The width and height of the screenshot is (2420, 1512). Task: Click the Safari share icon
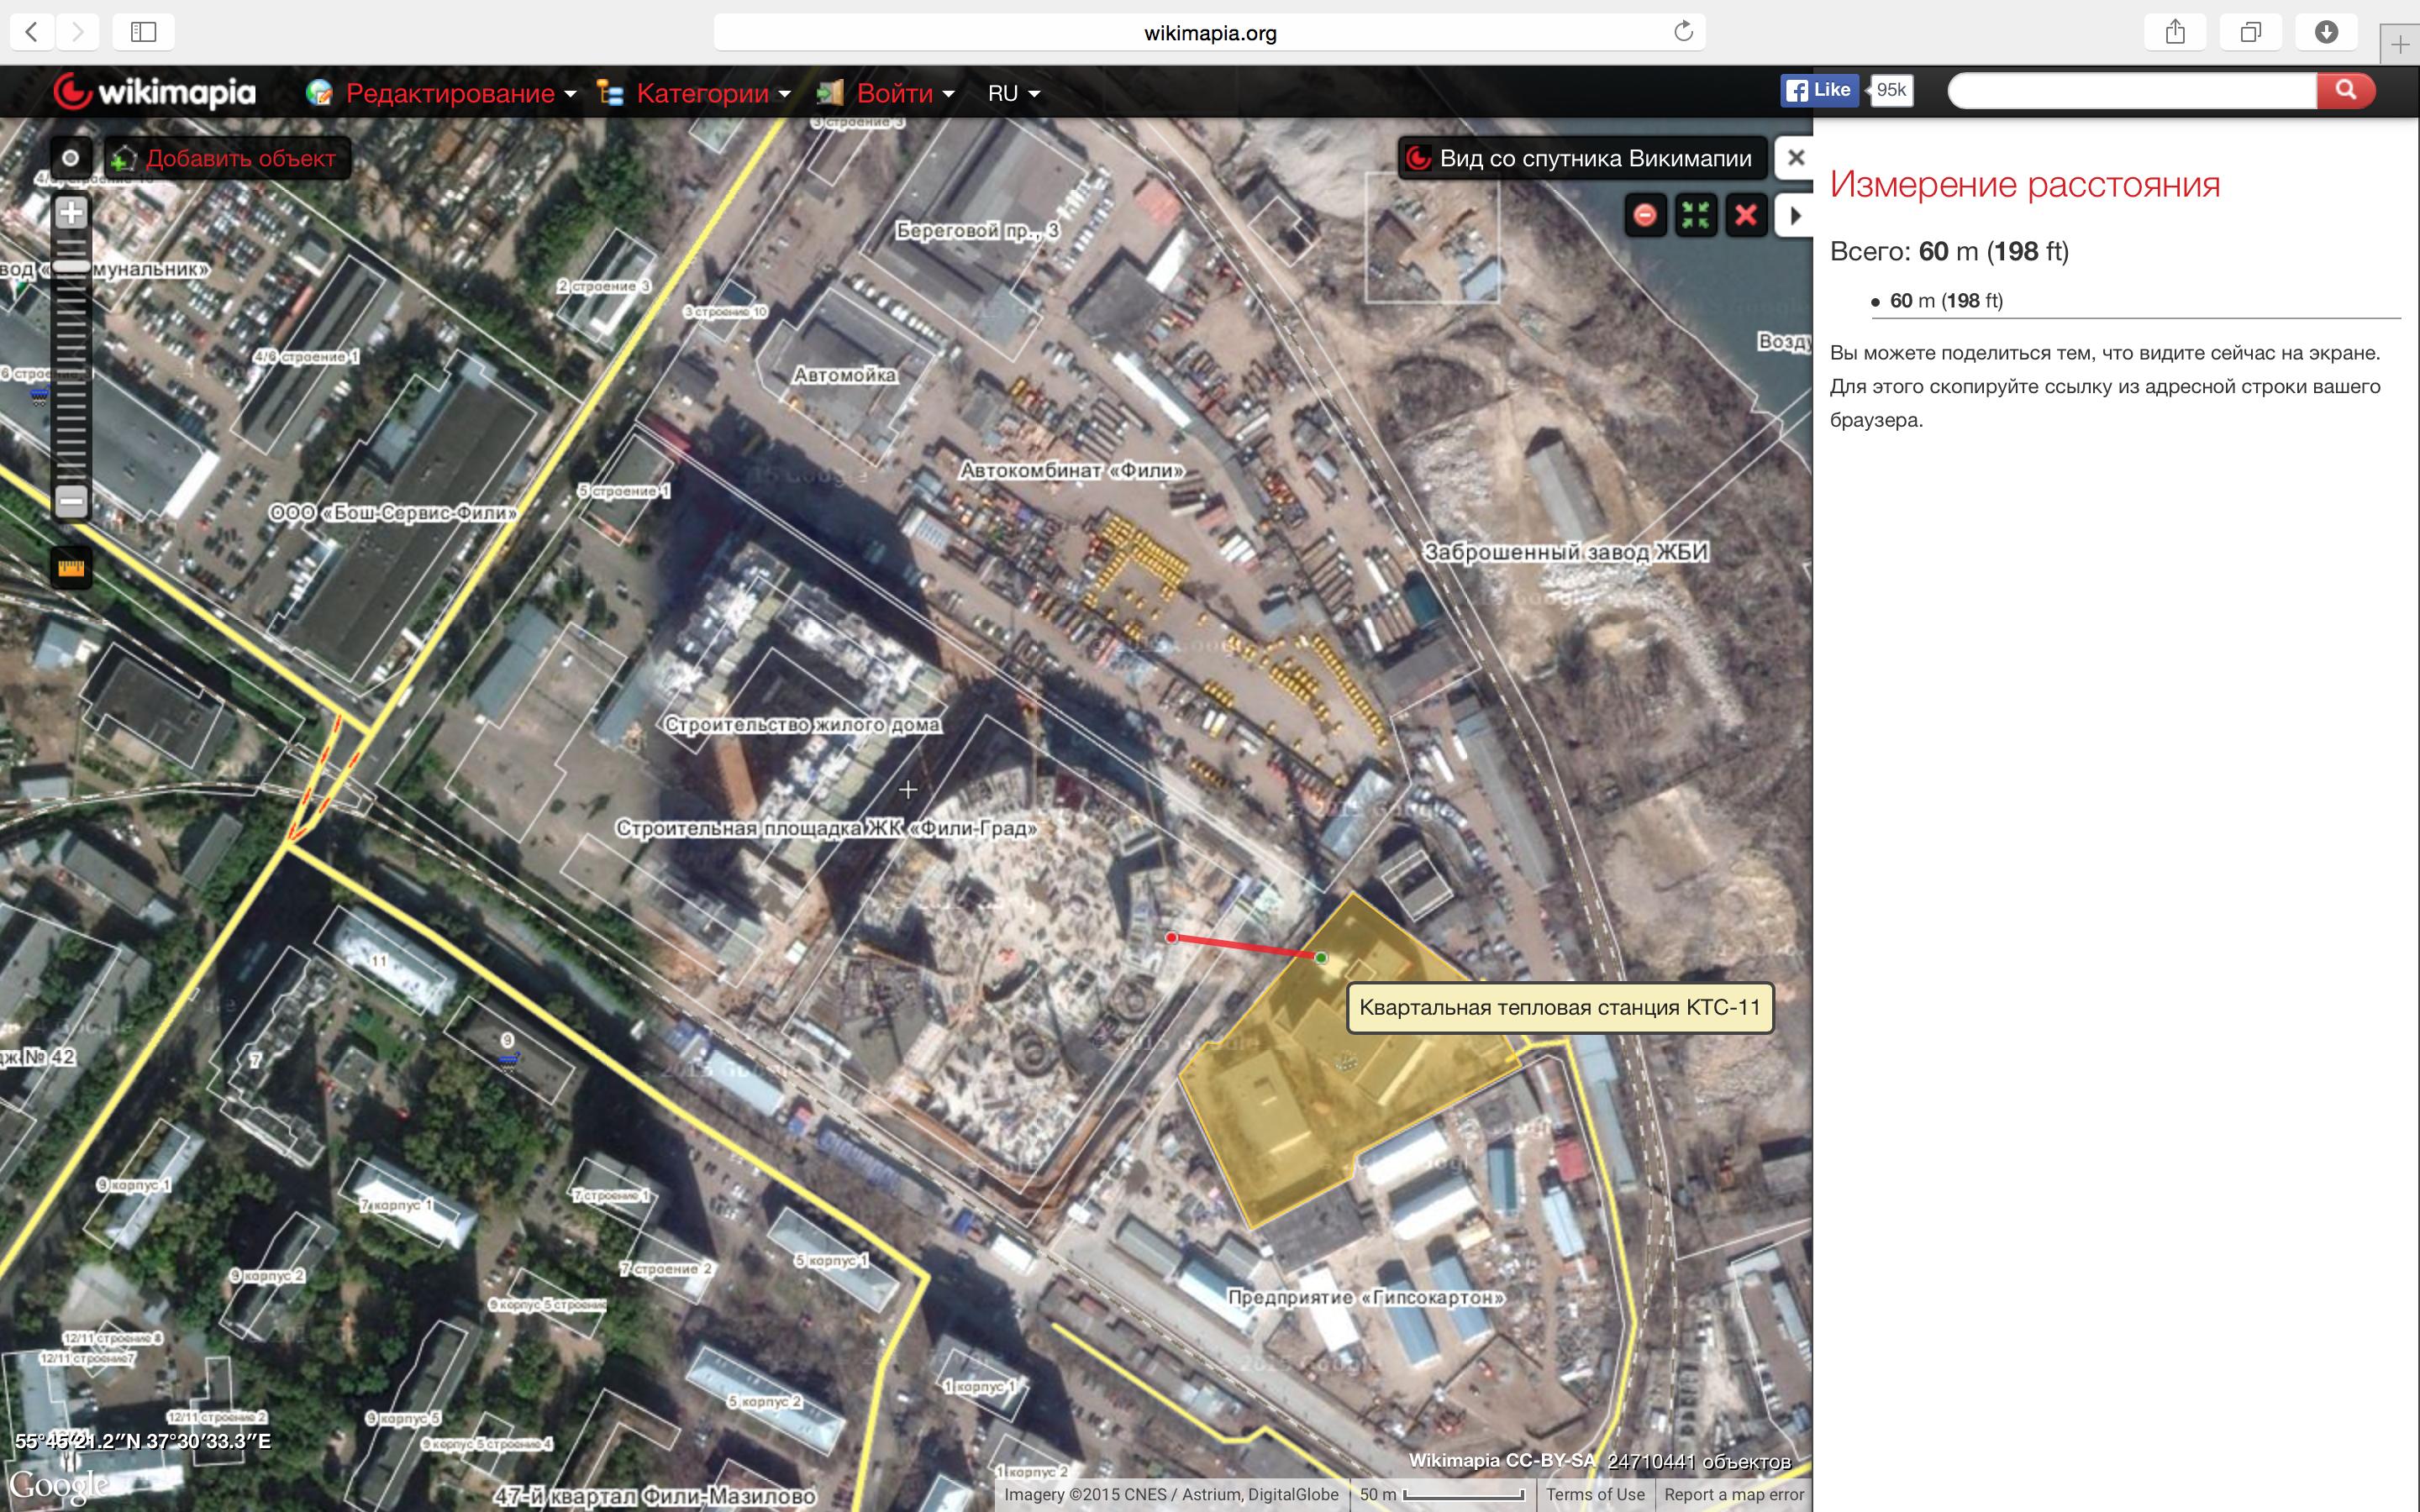(2175, 32)
